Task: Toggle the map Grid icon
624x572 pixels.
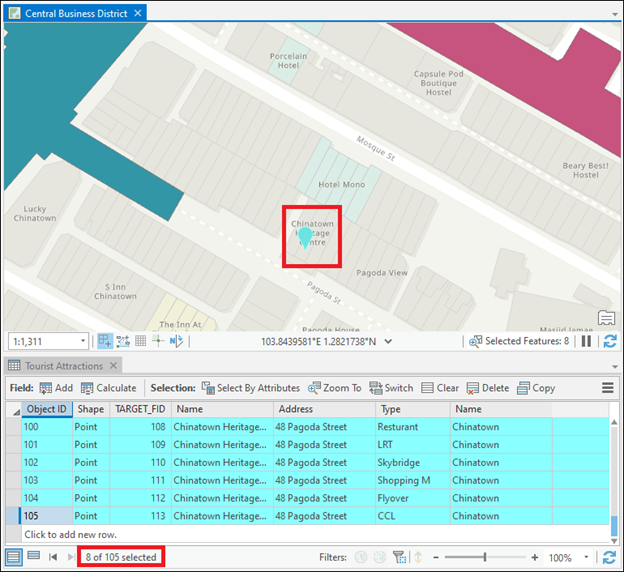Action: (x=140, y=341)
